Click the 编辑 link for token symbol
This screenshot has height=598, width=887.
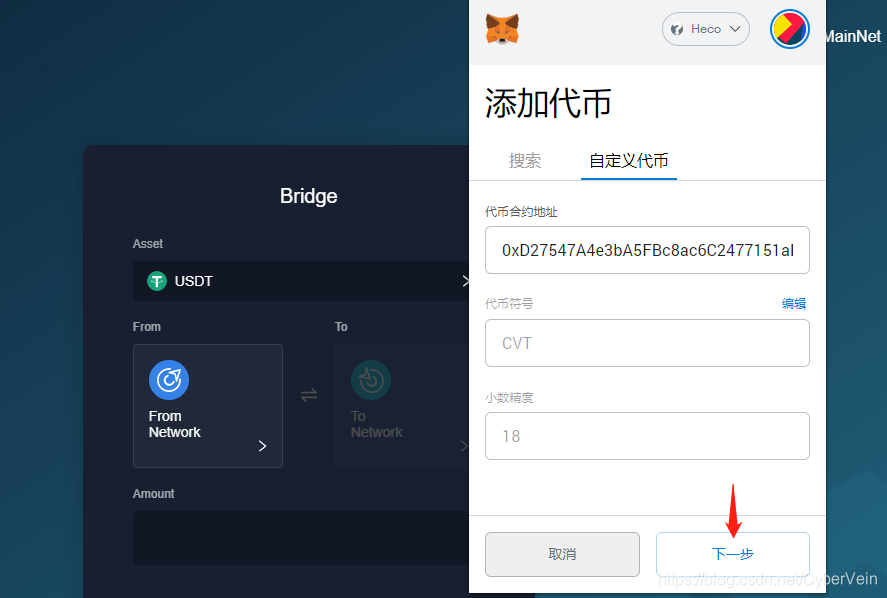tap(794, 304)
